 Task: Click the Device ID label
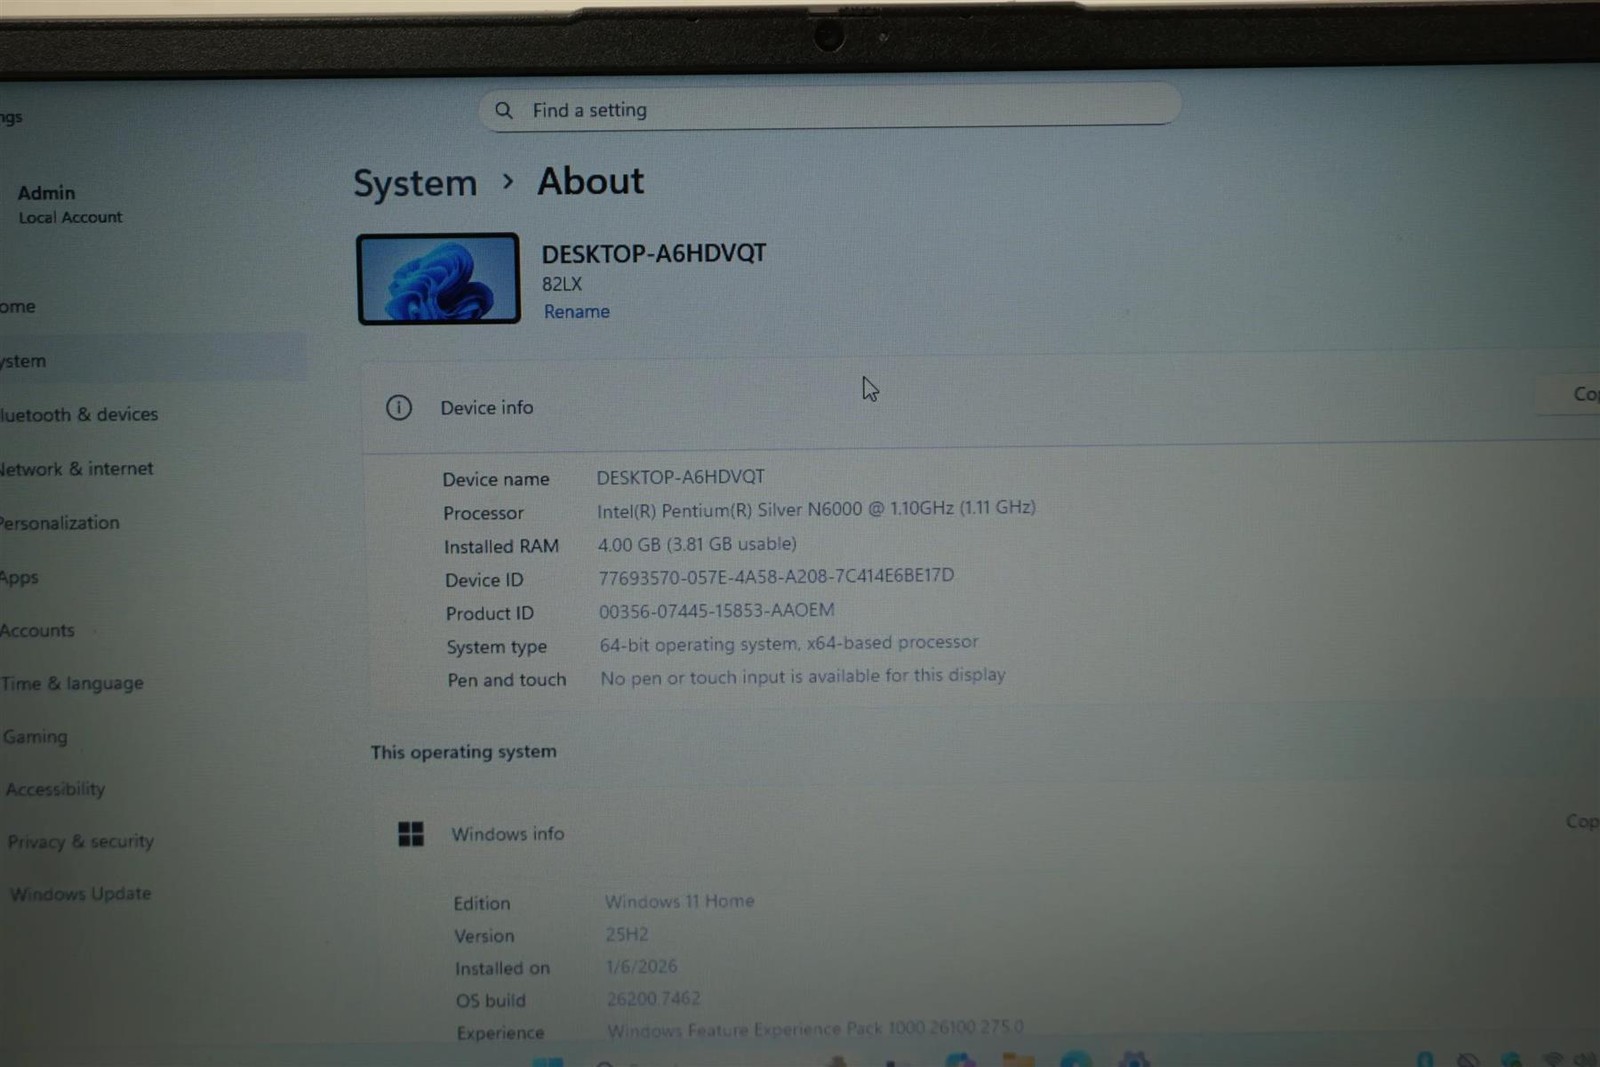(x=484, y=580)
